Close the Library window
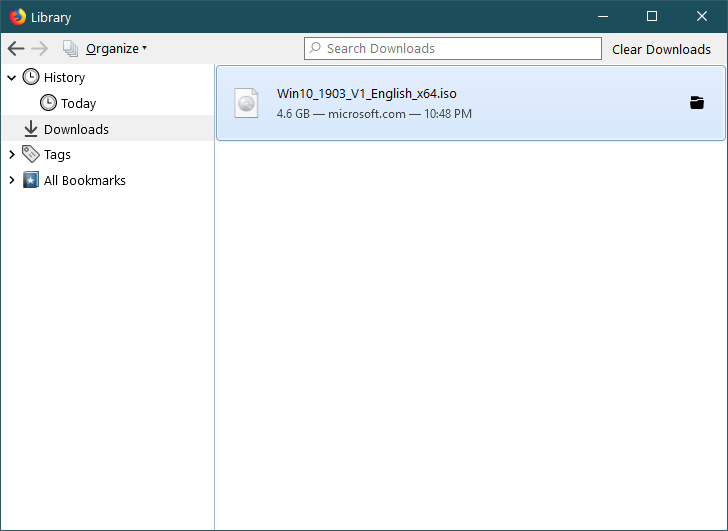Viewport: 728px width, 531px height. point(702,16)
